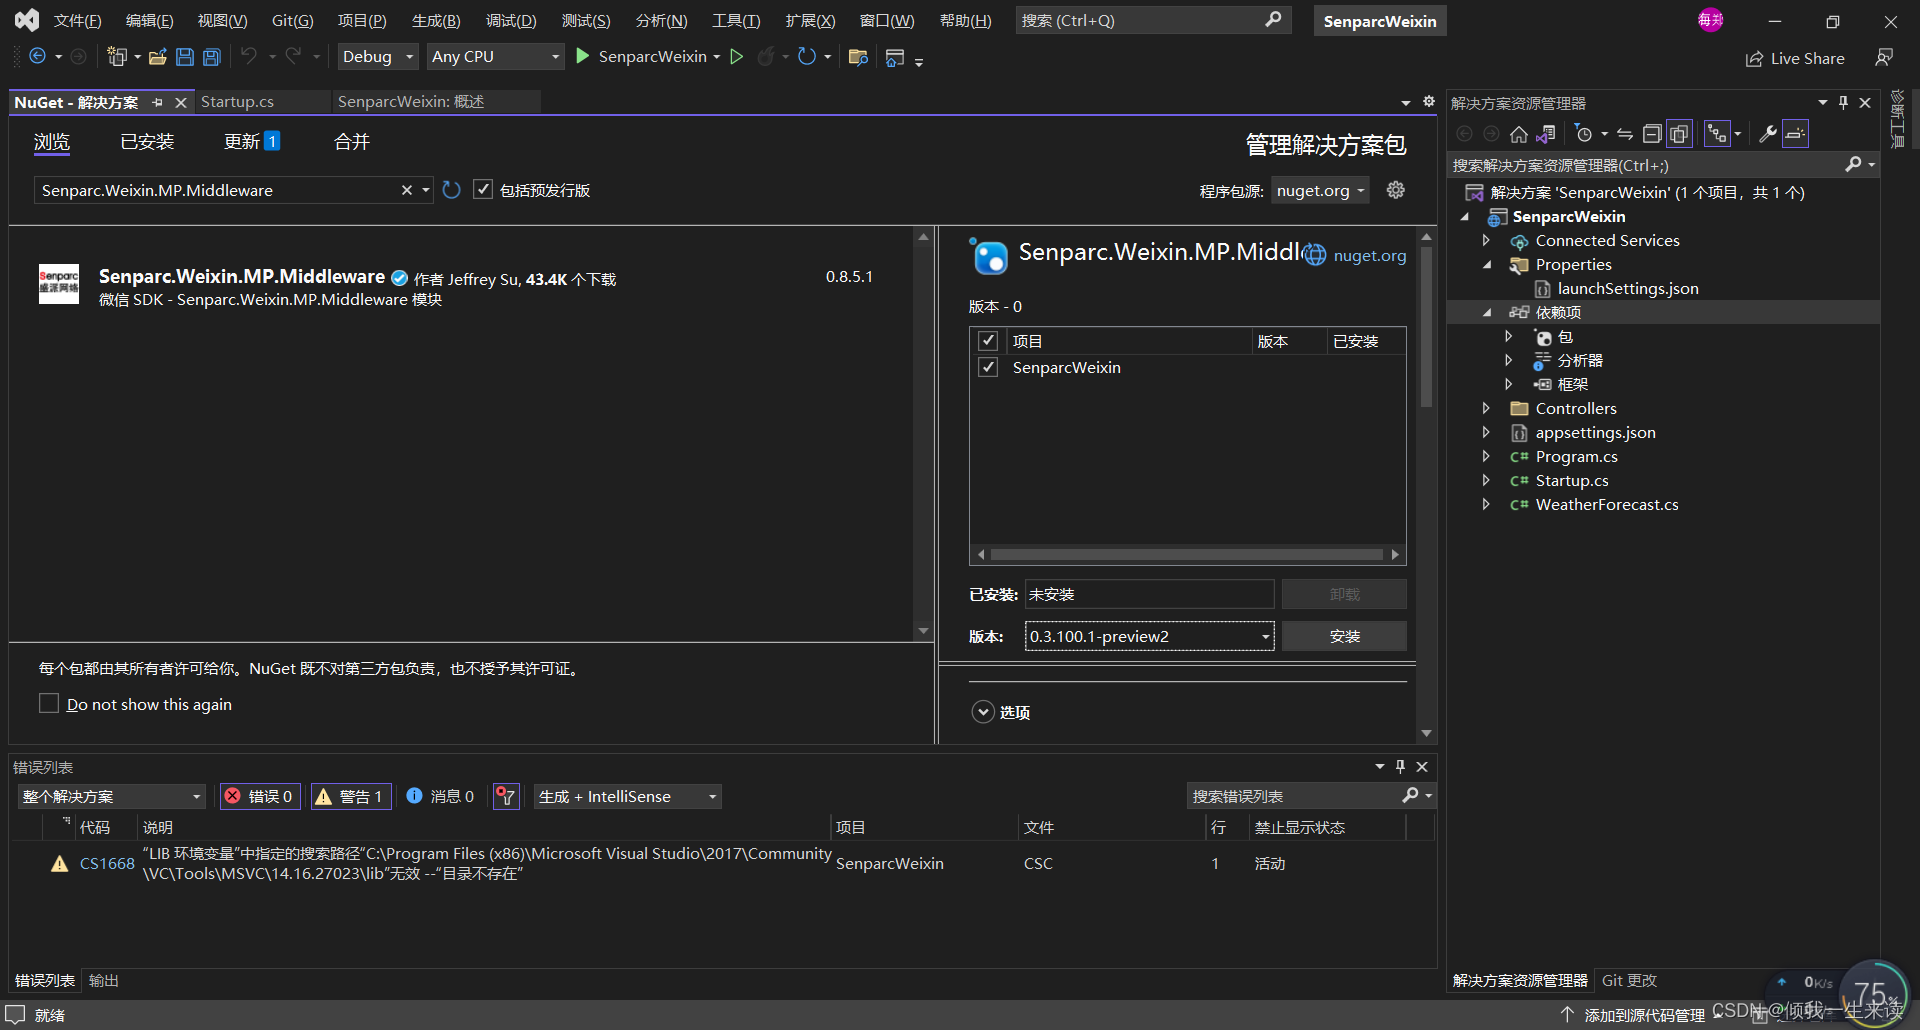Uncheck the SenparcWeixin project checkbox

[x=988, y=367]
